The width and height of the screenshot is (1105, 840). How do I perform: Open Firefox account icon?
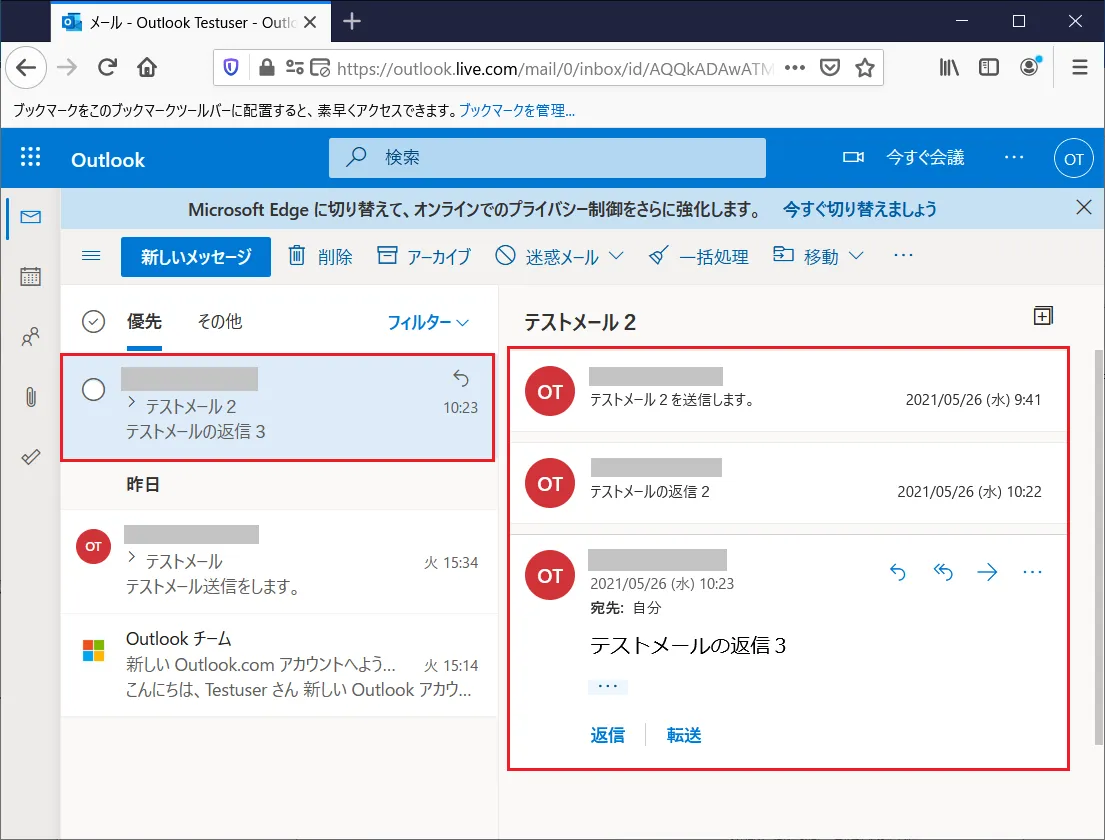pyautogui.click(x=1030, y=67)
